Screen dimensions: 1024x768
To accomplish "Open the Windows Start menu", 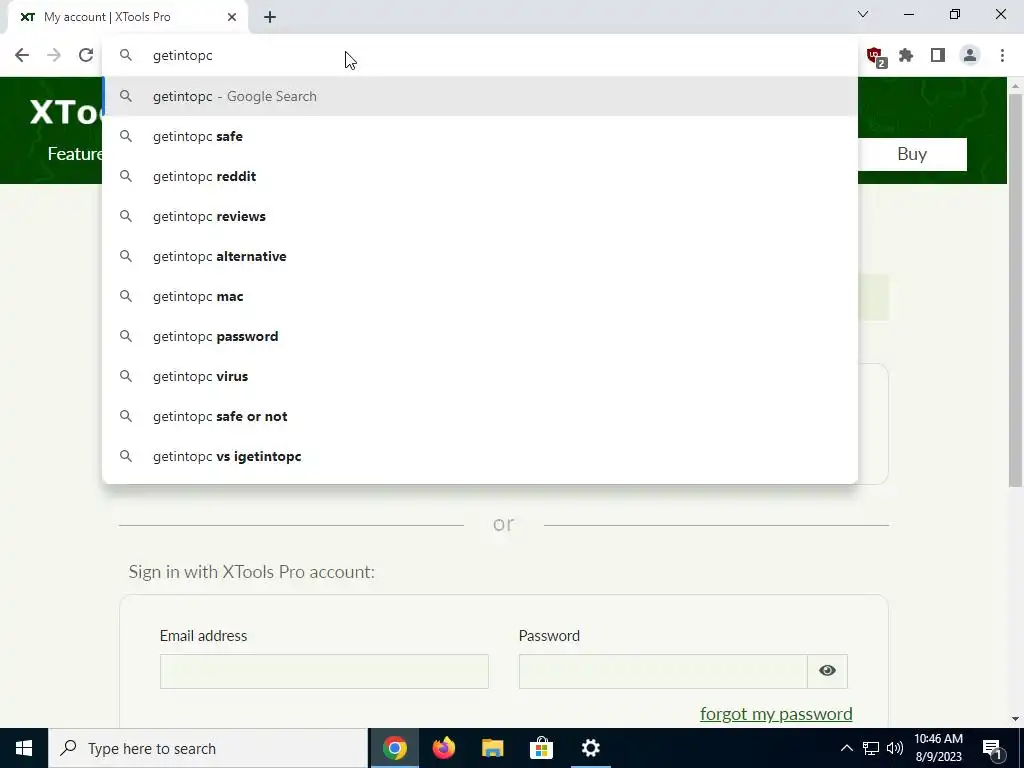I will pos(24,748).
